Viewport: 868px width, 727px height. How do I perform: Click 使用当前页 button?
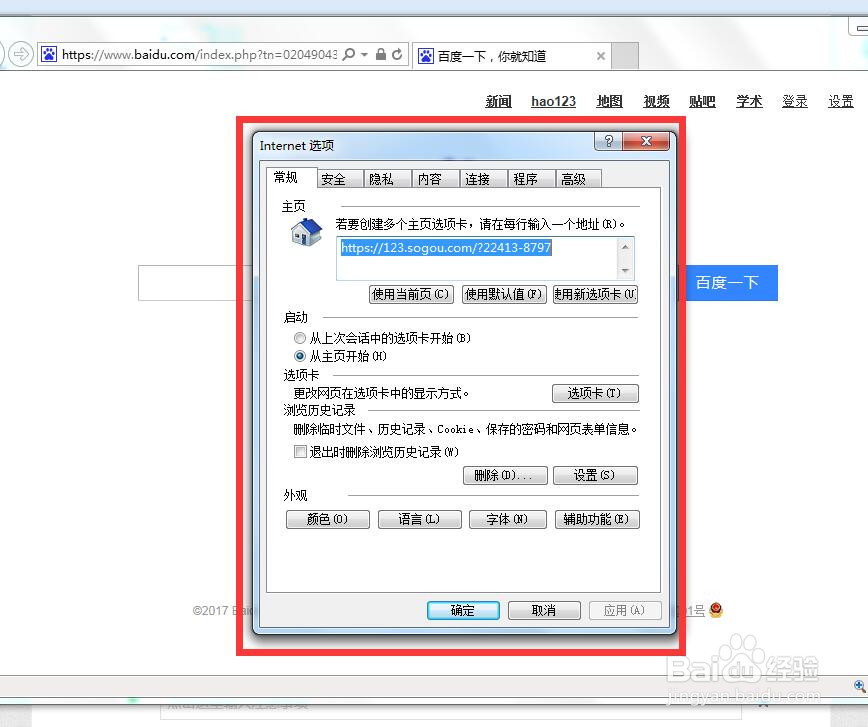coord(411,294)
